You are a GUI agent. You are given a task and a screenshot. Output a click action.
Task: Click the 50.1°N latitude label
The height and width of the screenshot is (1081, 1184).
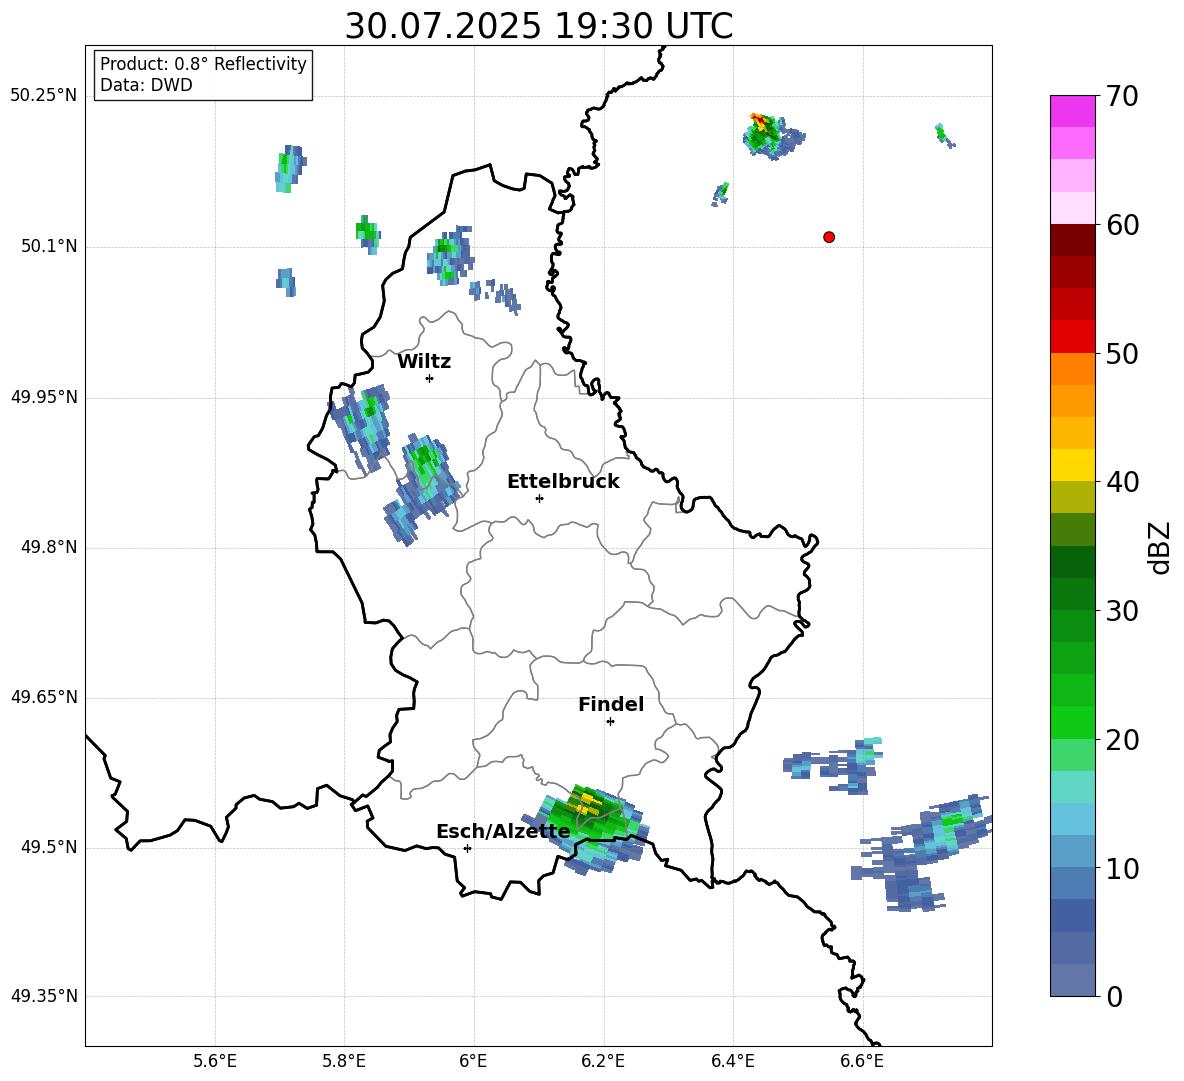(49, 247)
